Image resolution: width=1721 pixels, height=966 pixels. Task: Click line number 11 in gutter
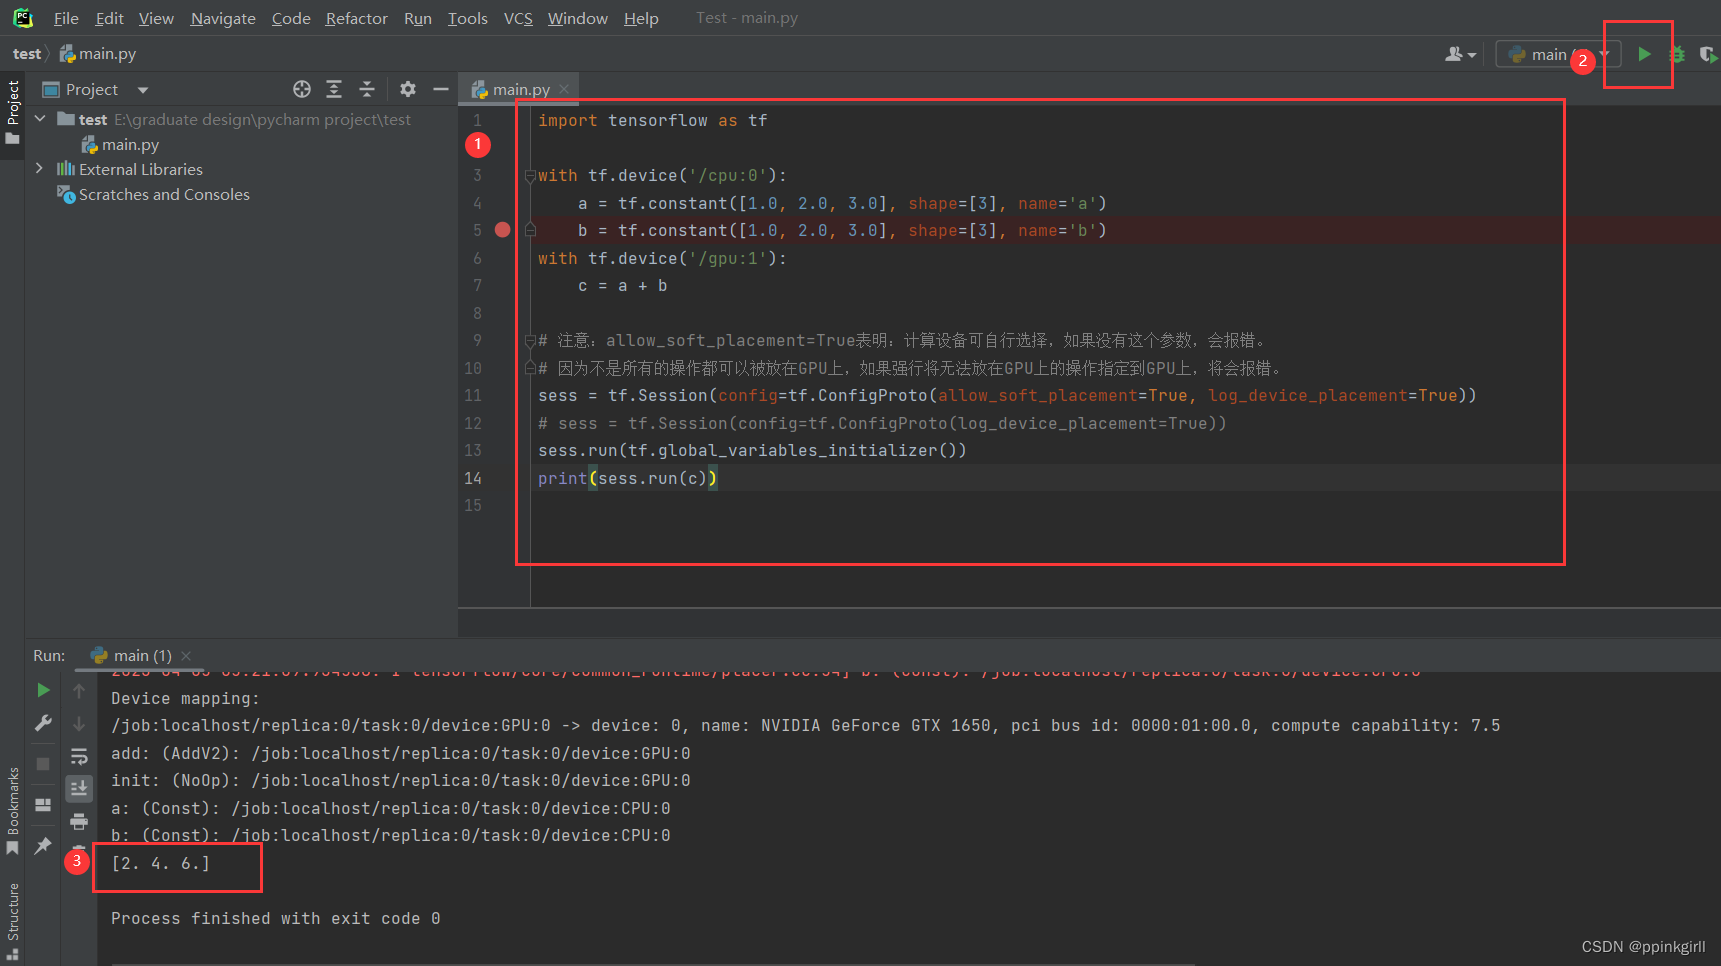point(473,395)
